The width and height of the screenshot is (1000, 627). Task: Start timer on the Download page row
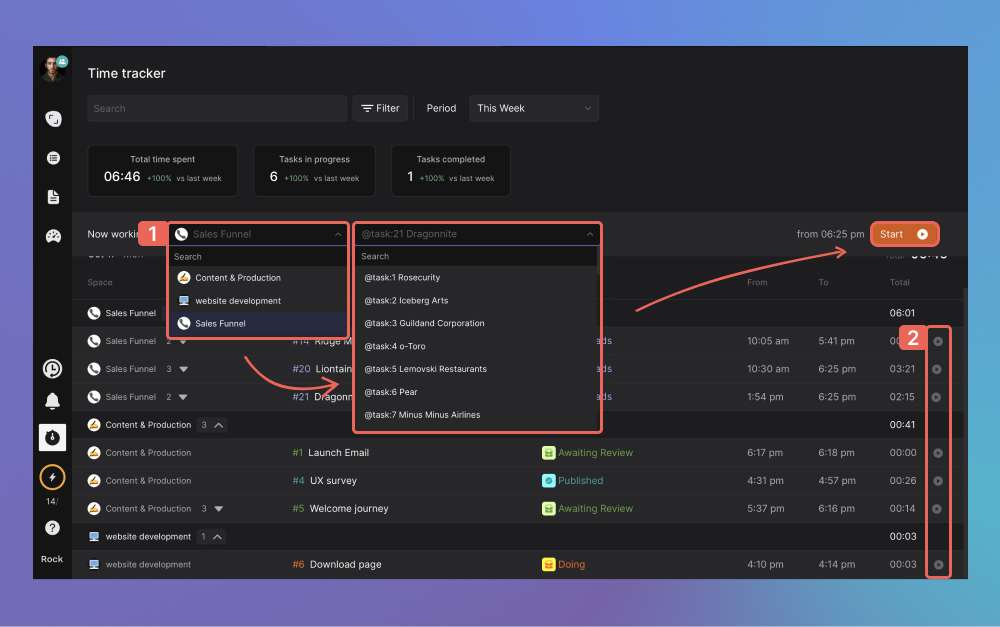(937, 565)
